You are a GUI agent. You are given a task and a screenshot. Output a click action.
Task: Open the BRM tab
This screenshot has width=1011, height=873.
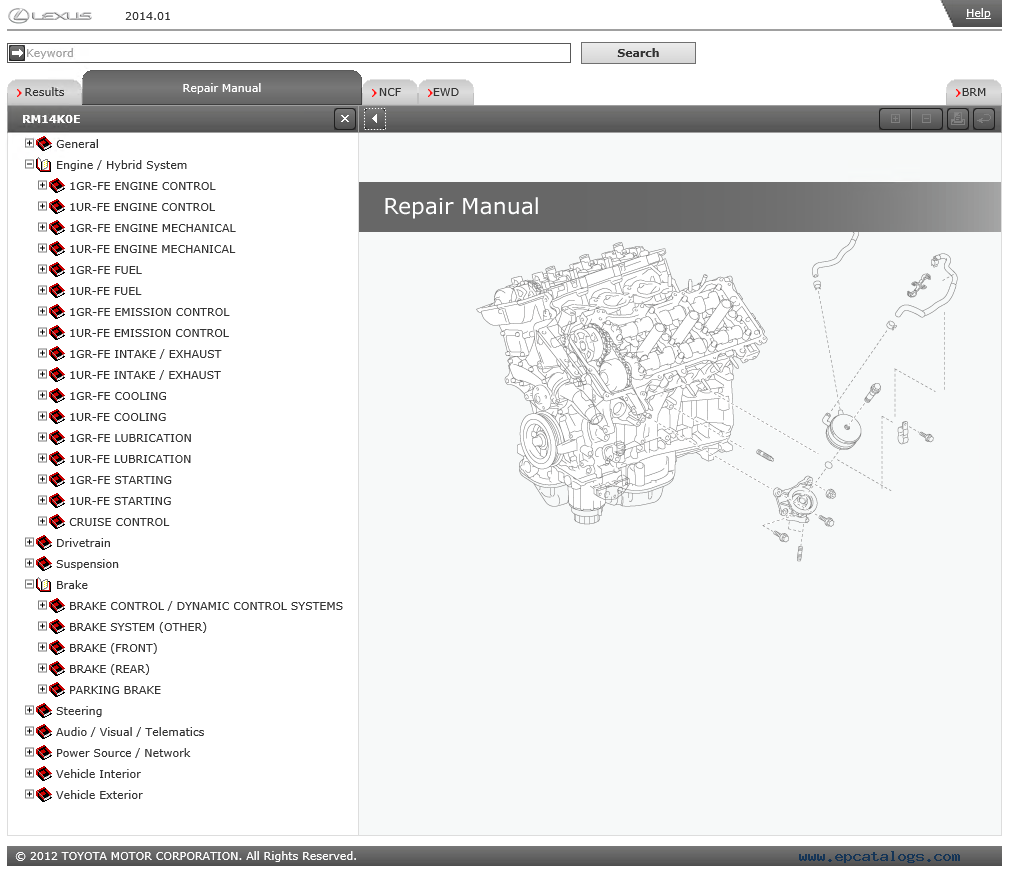(974, 92)
